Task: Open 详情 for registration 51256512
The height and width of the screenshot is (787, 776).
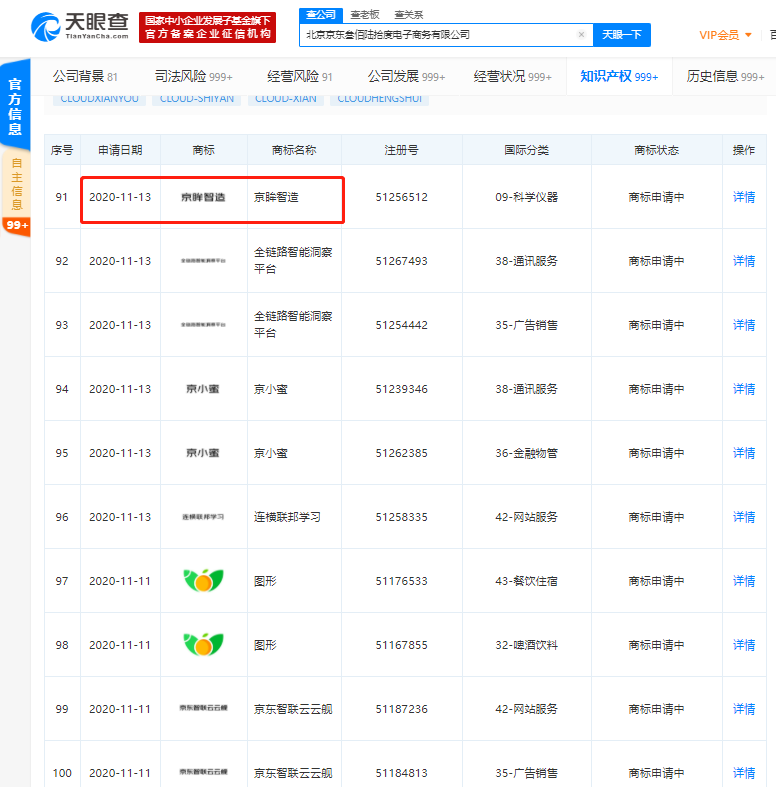Action: pyautogui.click(x=744, y=197)
